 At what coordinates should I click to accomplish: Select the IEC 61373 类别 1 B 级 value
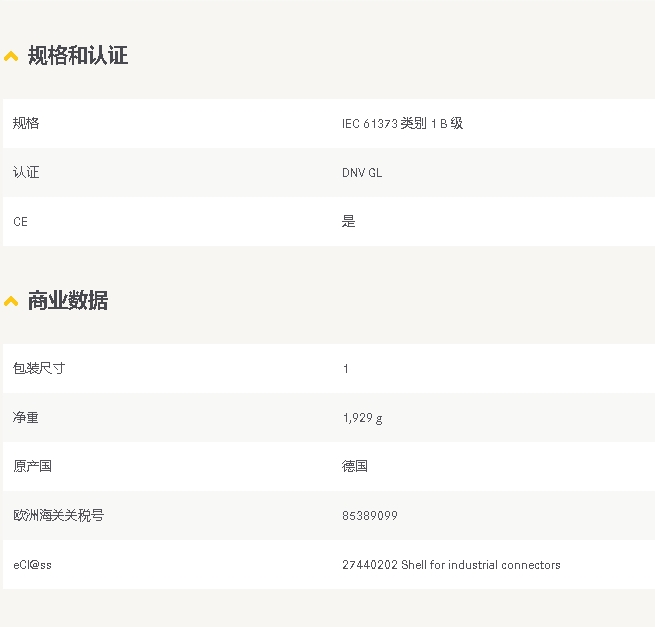tap(402, 123)
